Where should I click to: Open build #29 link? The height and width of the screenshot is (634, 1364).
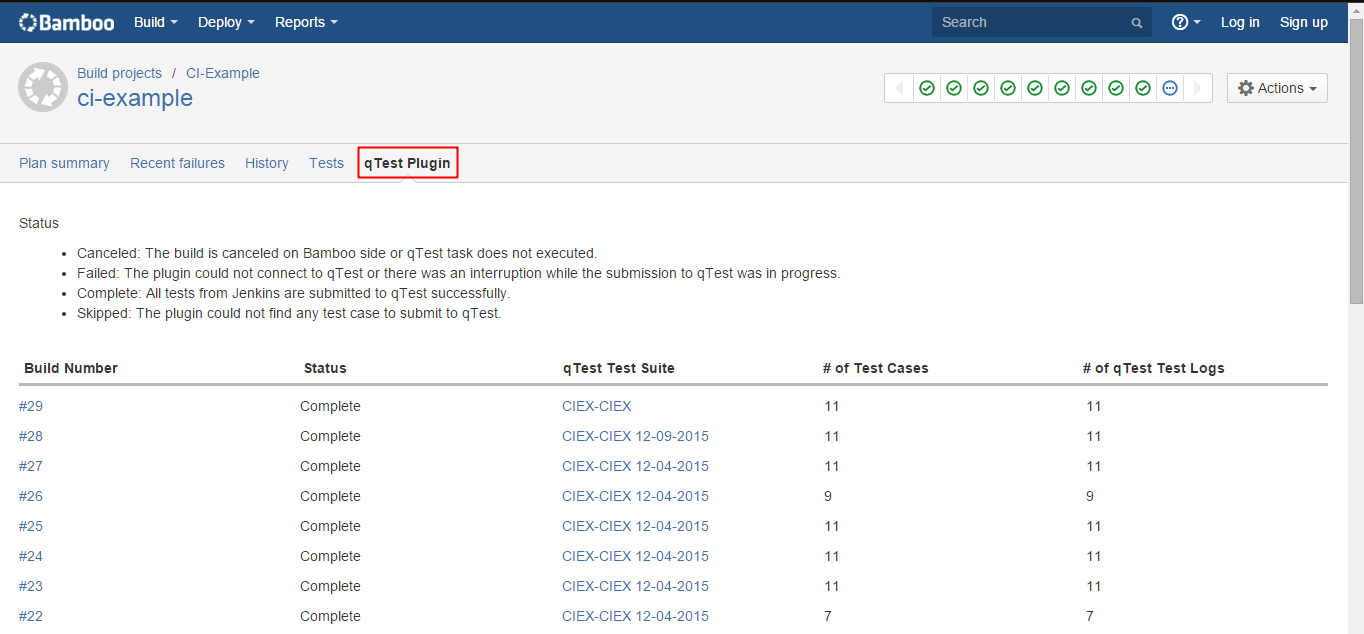[x=31, y=406]
